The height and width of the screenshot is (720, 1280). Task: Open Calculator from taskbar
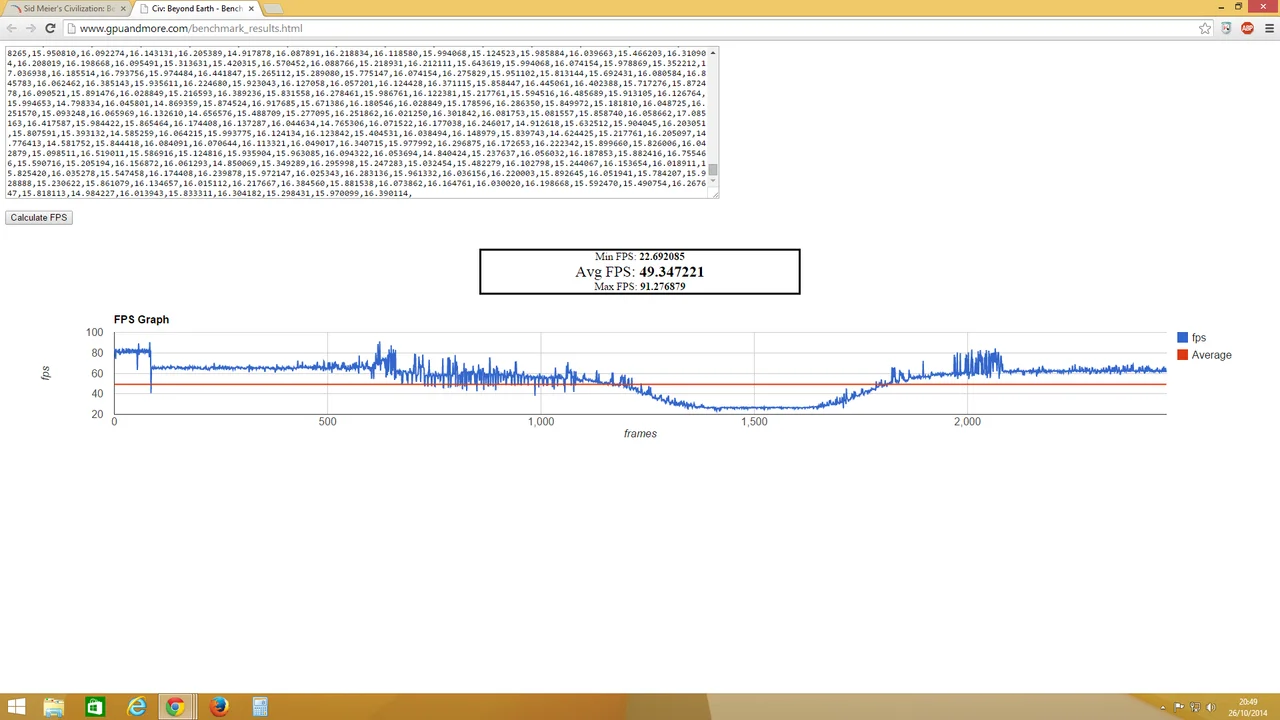[259, 707]
